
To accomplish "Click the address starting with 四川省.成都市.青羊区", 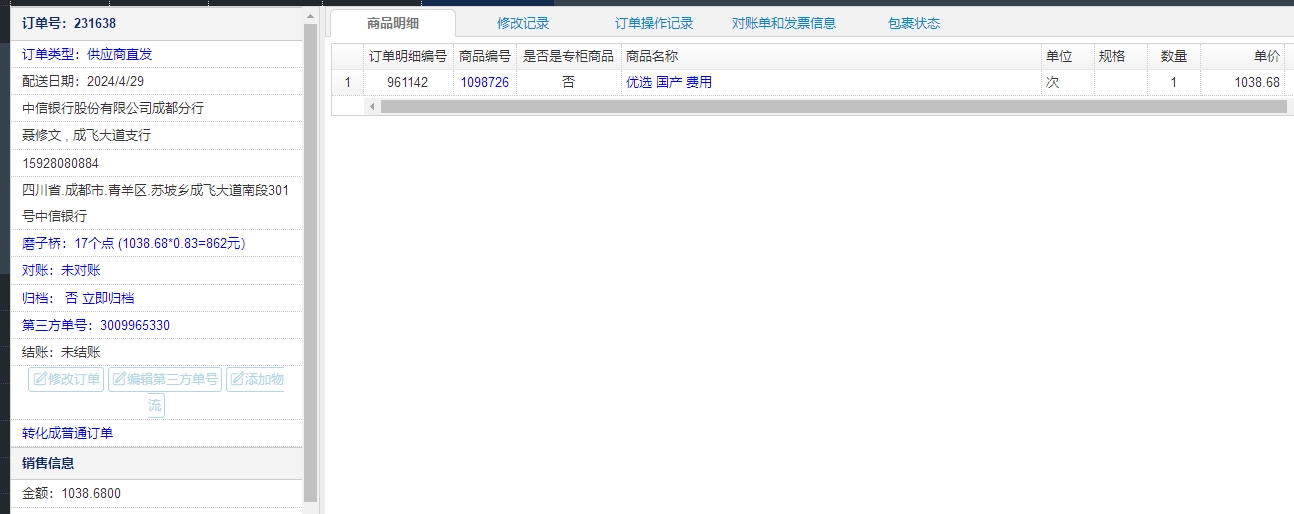I will pos(155,203).
